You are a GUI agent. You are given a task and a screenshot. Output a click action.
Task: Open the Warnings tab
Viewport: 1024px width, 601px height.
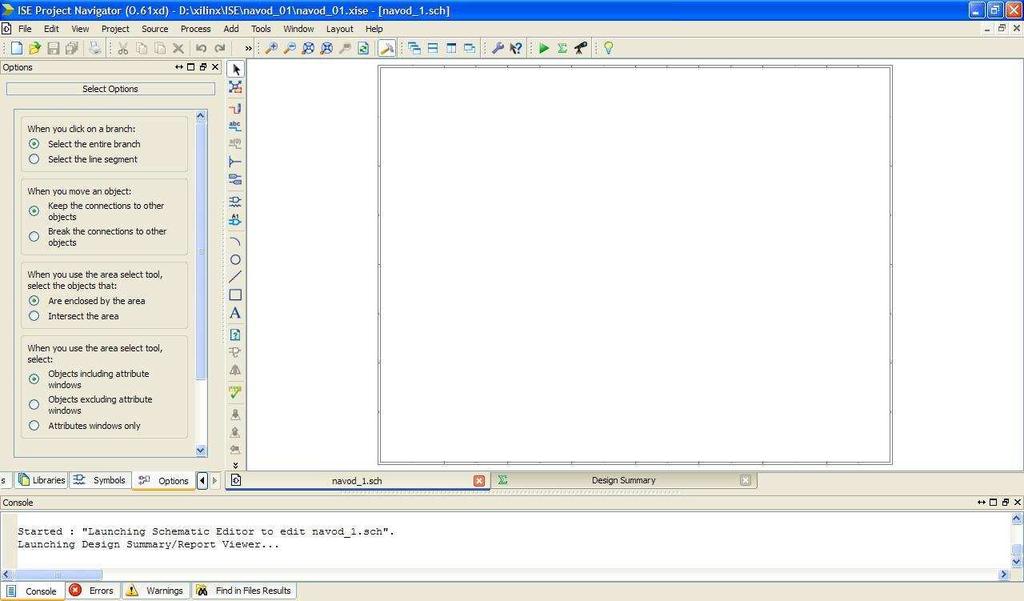click(x=155, y=591)
